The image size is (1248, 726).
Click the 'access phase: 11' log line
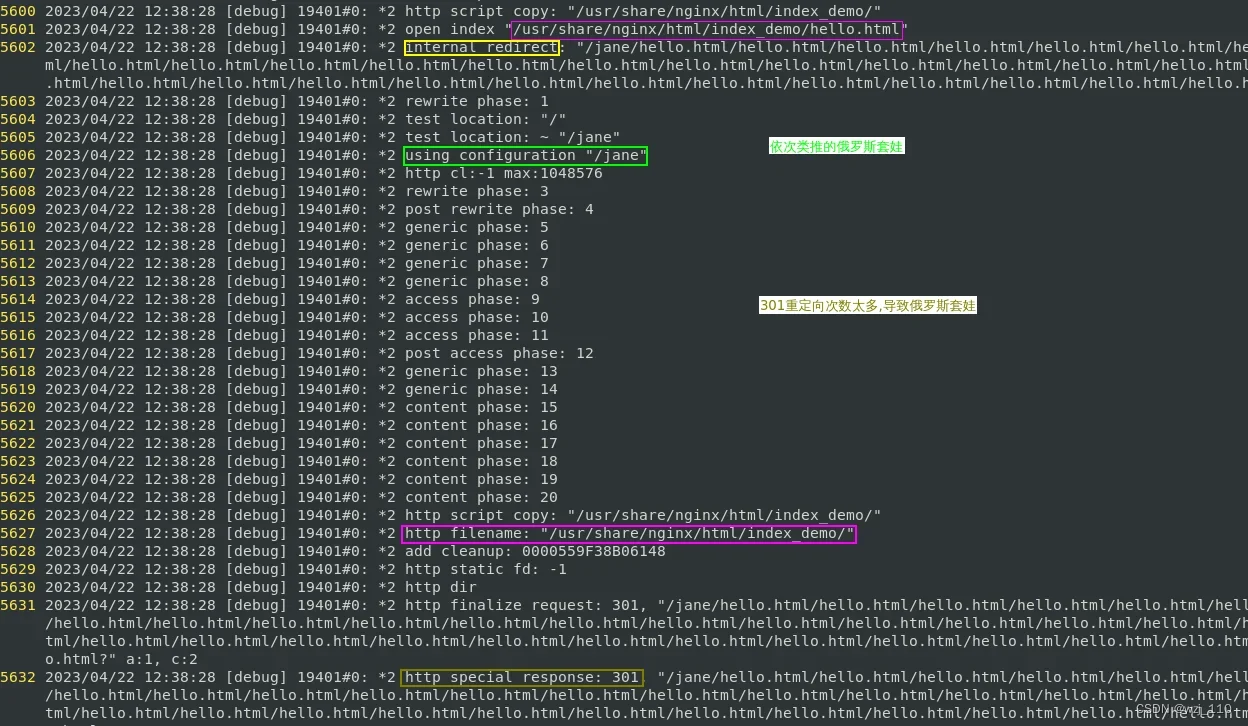pos(275,335)
